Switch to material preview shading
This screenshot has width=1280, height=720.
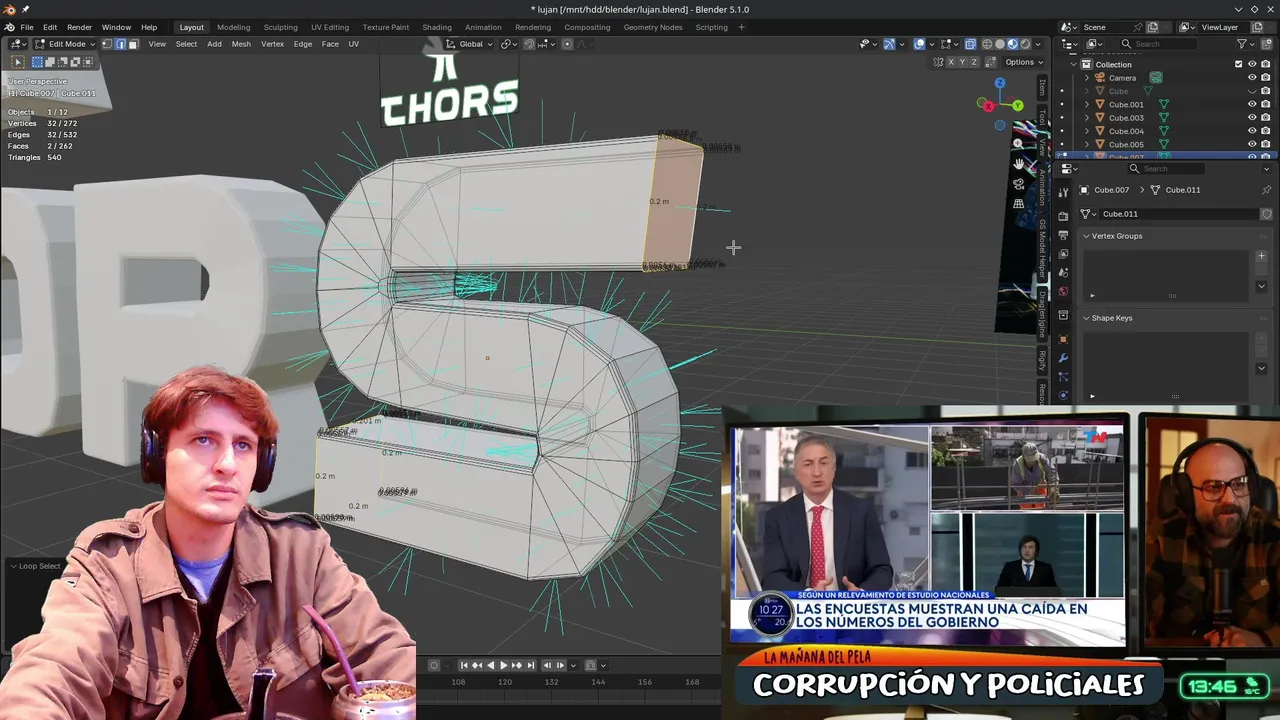coord(1012,44)
